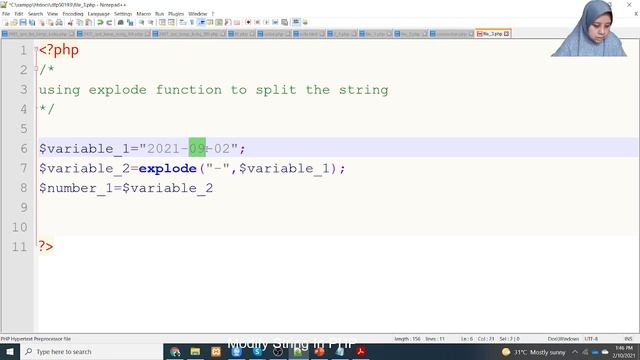
Task: Click the highlighted 09 on line 6
Action: click(197, 148)
